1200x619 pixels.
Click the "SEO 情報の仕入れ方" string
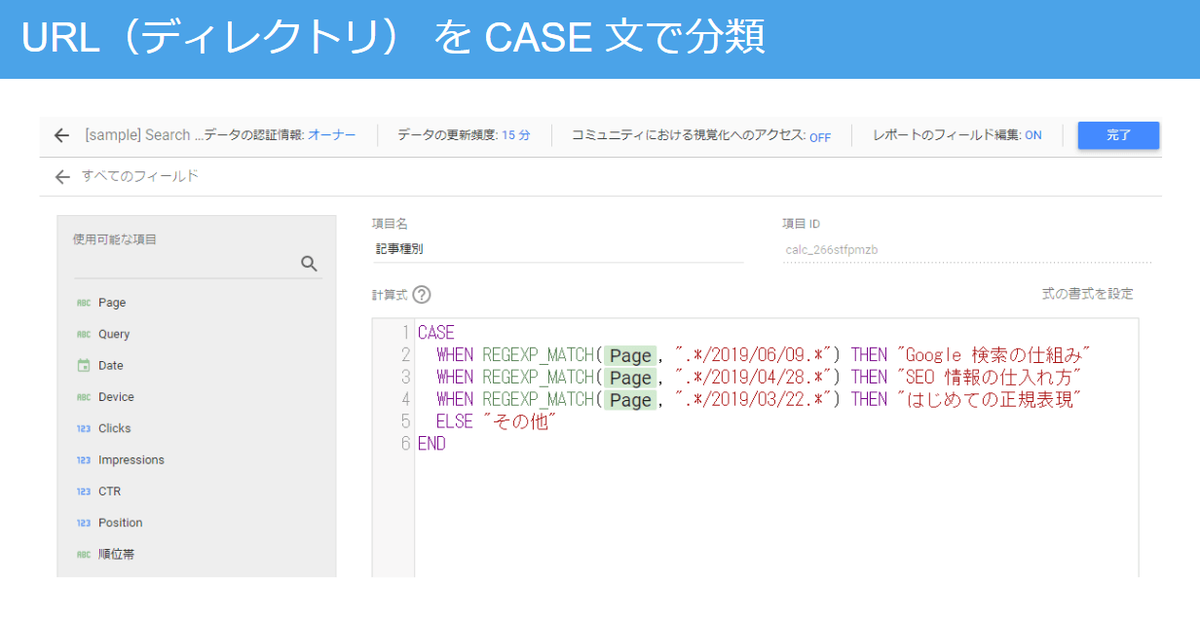point(990,377)
